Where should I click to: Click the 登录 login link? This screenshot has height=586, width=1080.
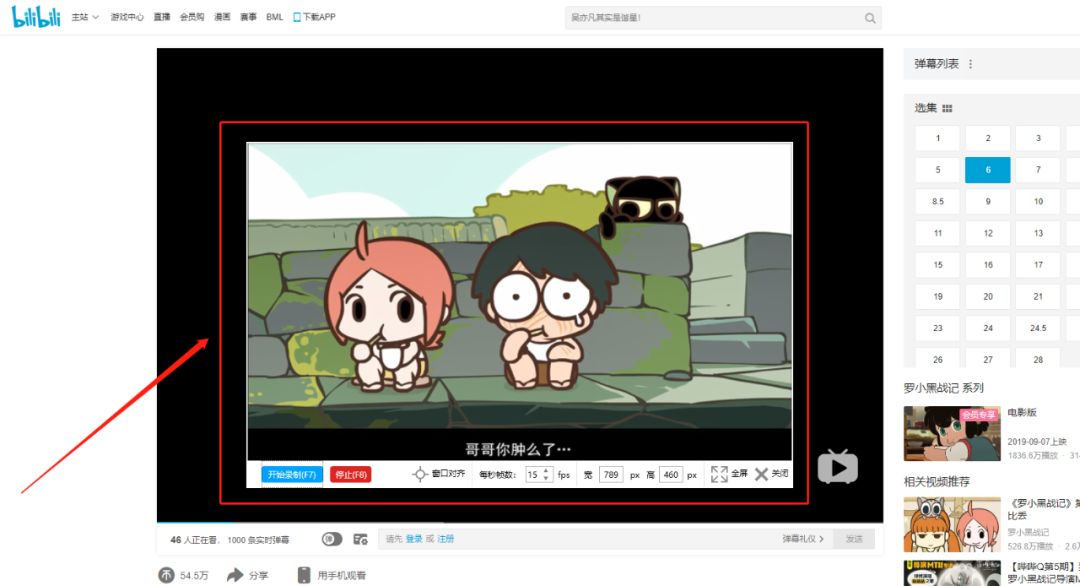[x=414, y=538]
